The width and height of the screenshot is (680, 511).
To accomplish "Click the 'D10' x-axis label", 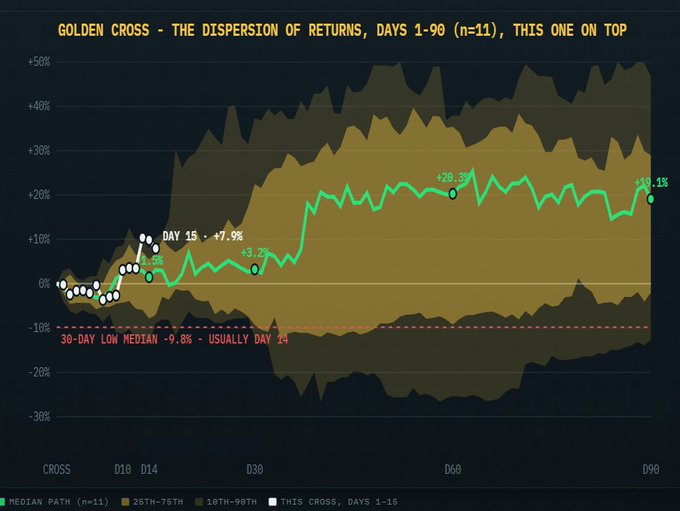I will (x=123, y=469).
